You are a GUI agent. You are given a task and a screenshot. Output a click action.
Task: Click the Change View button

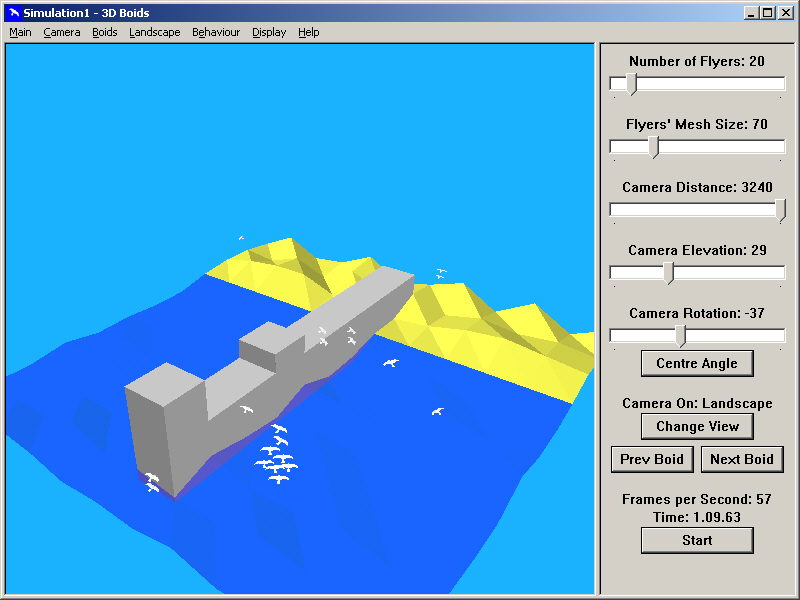(x=697, y=427)
